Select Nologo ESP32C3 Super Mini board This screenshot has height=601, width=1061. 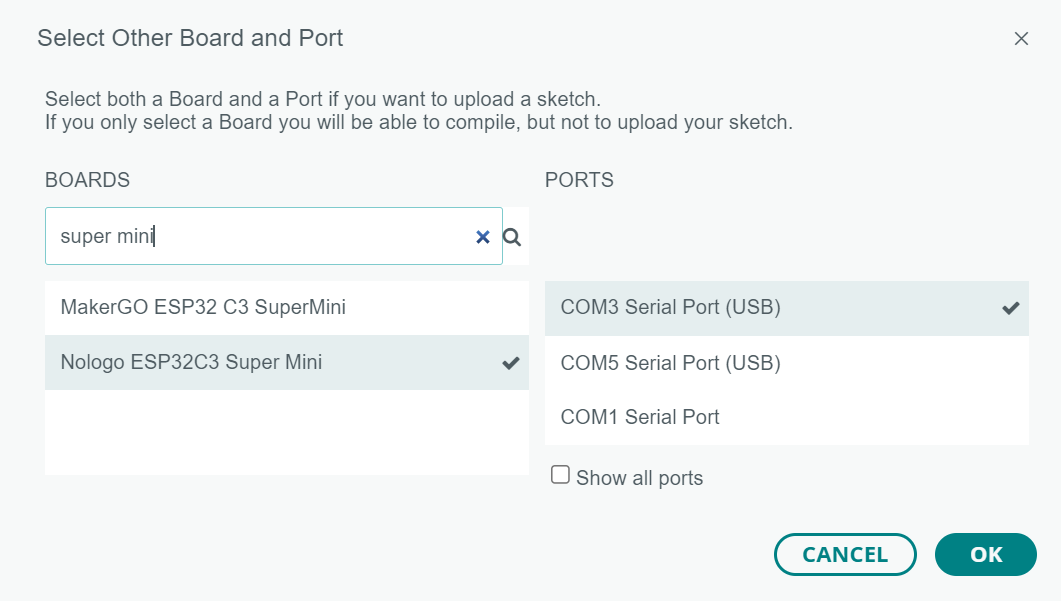pyautogui.click(x=192, y=362)
